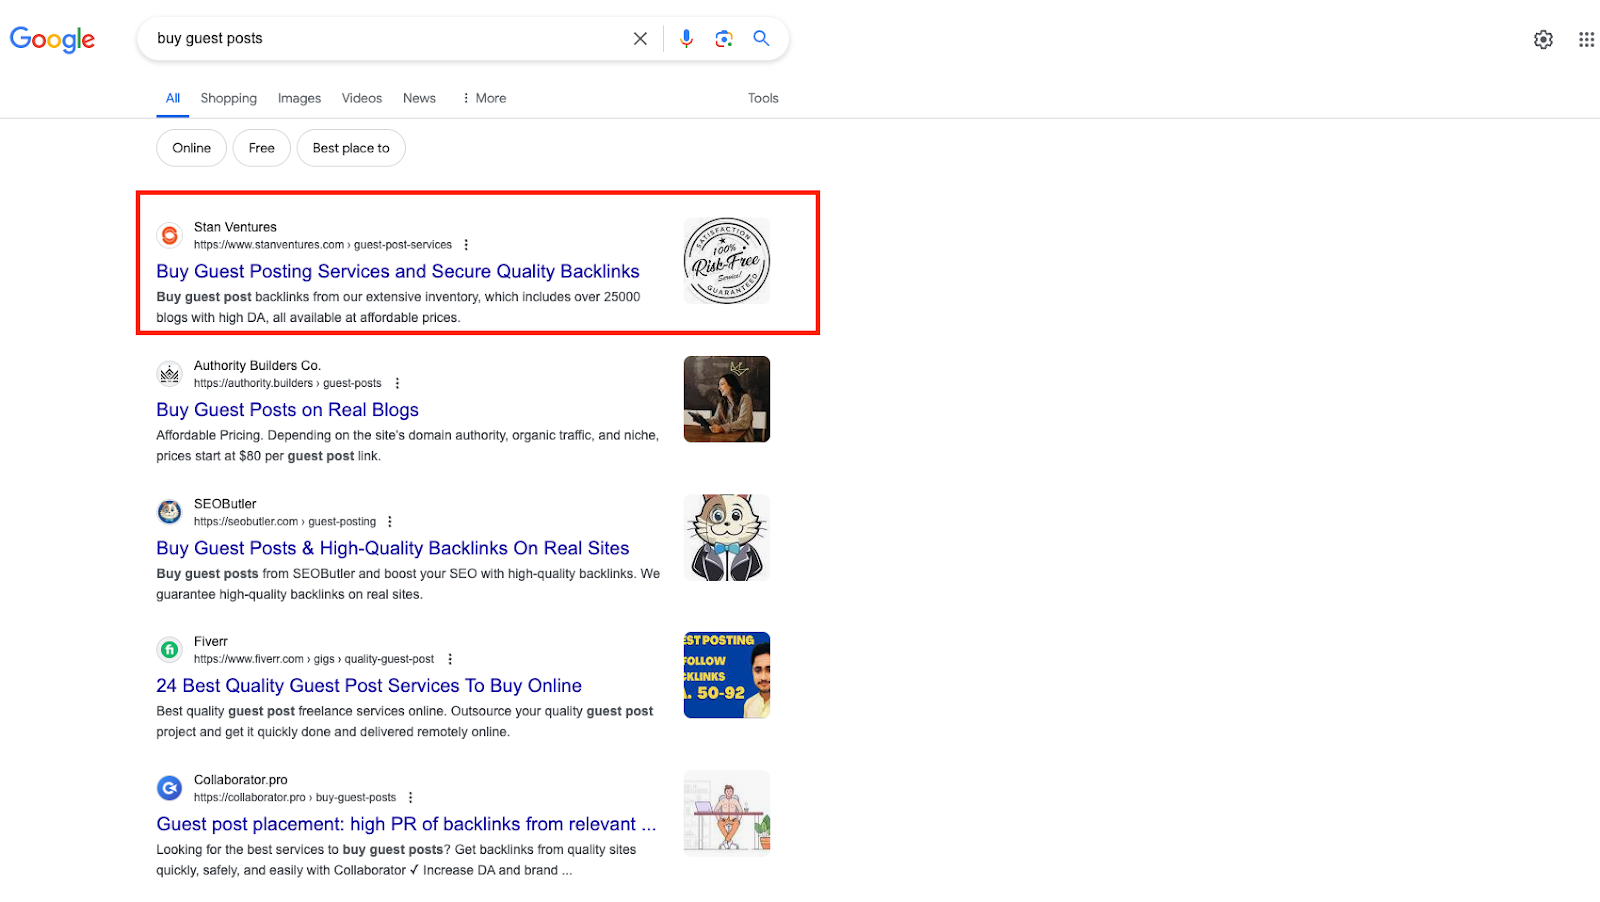
Task: Open options menu for SEOButler result
Action: point(390,522)
